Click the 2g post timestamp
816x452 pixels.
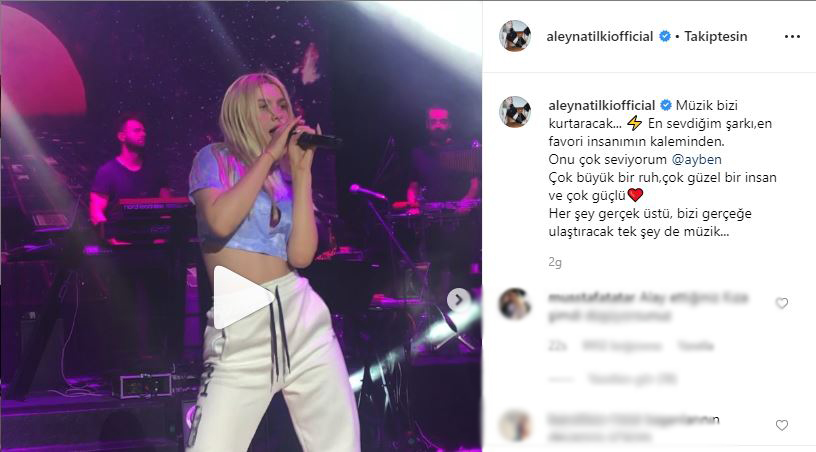pos(555,263)
